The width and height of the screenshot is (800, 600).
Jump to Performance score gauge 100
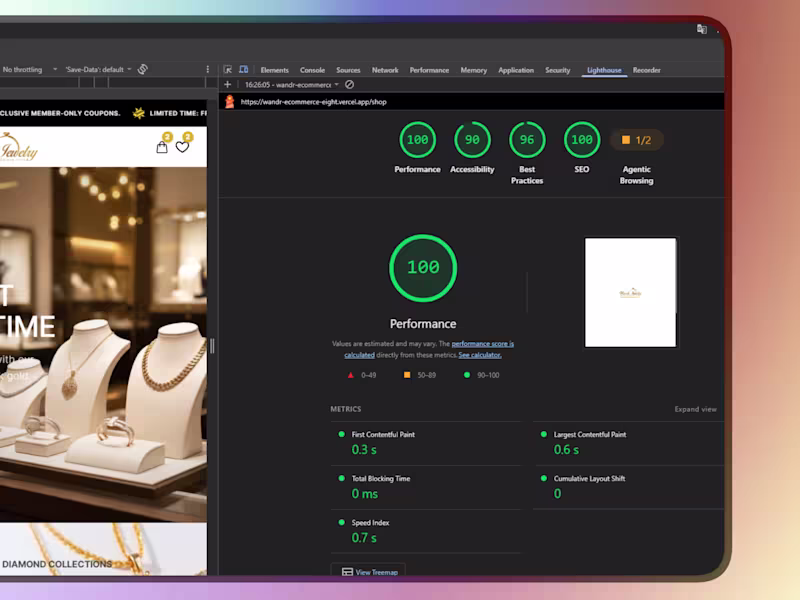pyautogui.click(x=417, y=140)
